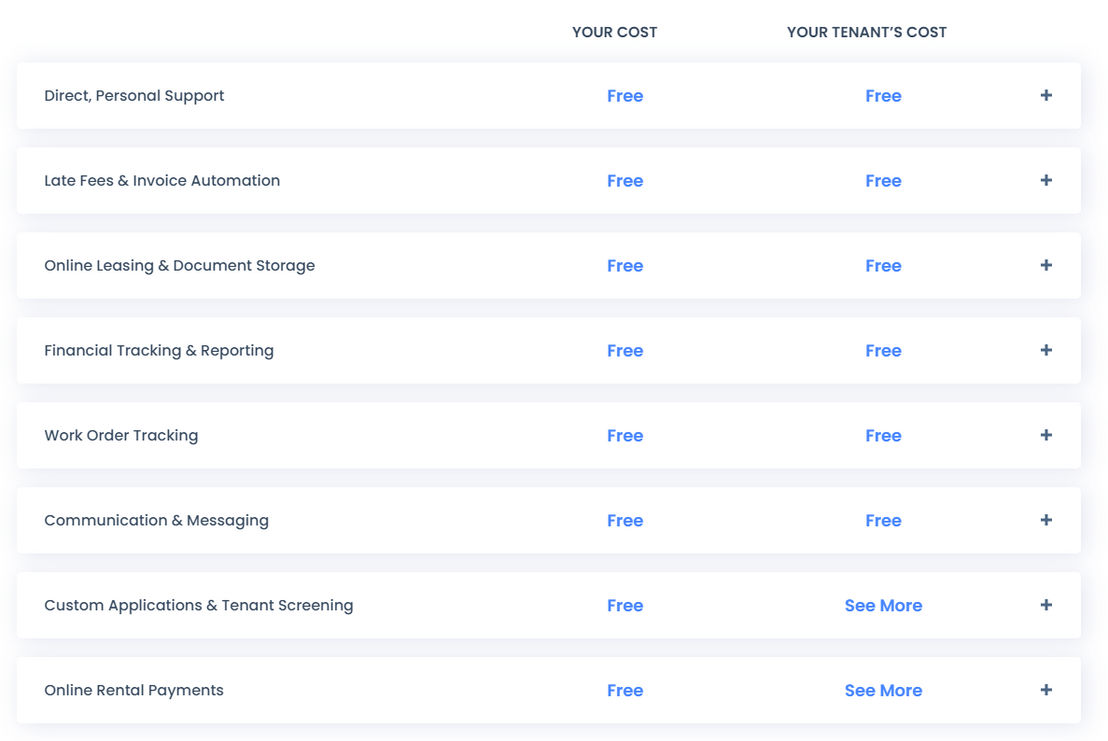1108x741 pixels.
Task: Click Tenant's Cost Free for Communication & Messaging
Action: (x=883, y=521)
